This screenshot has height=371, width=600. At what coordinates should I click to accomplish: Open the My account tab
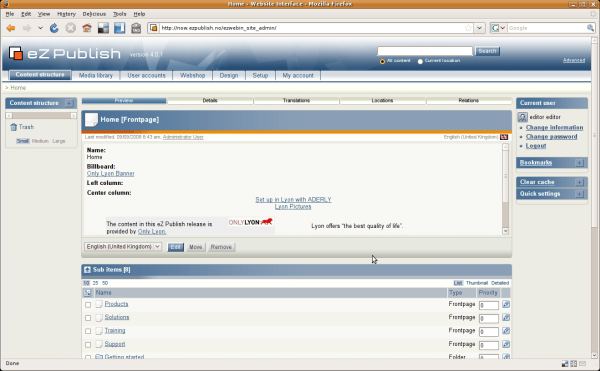[x=298, y=75]
